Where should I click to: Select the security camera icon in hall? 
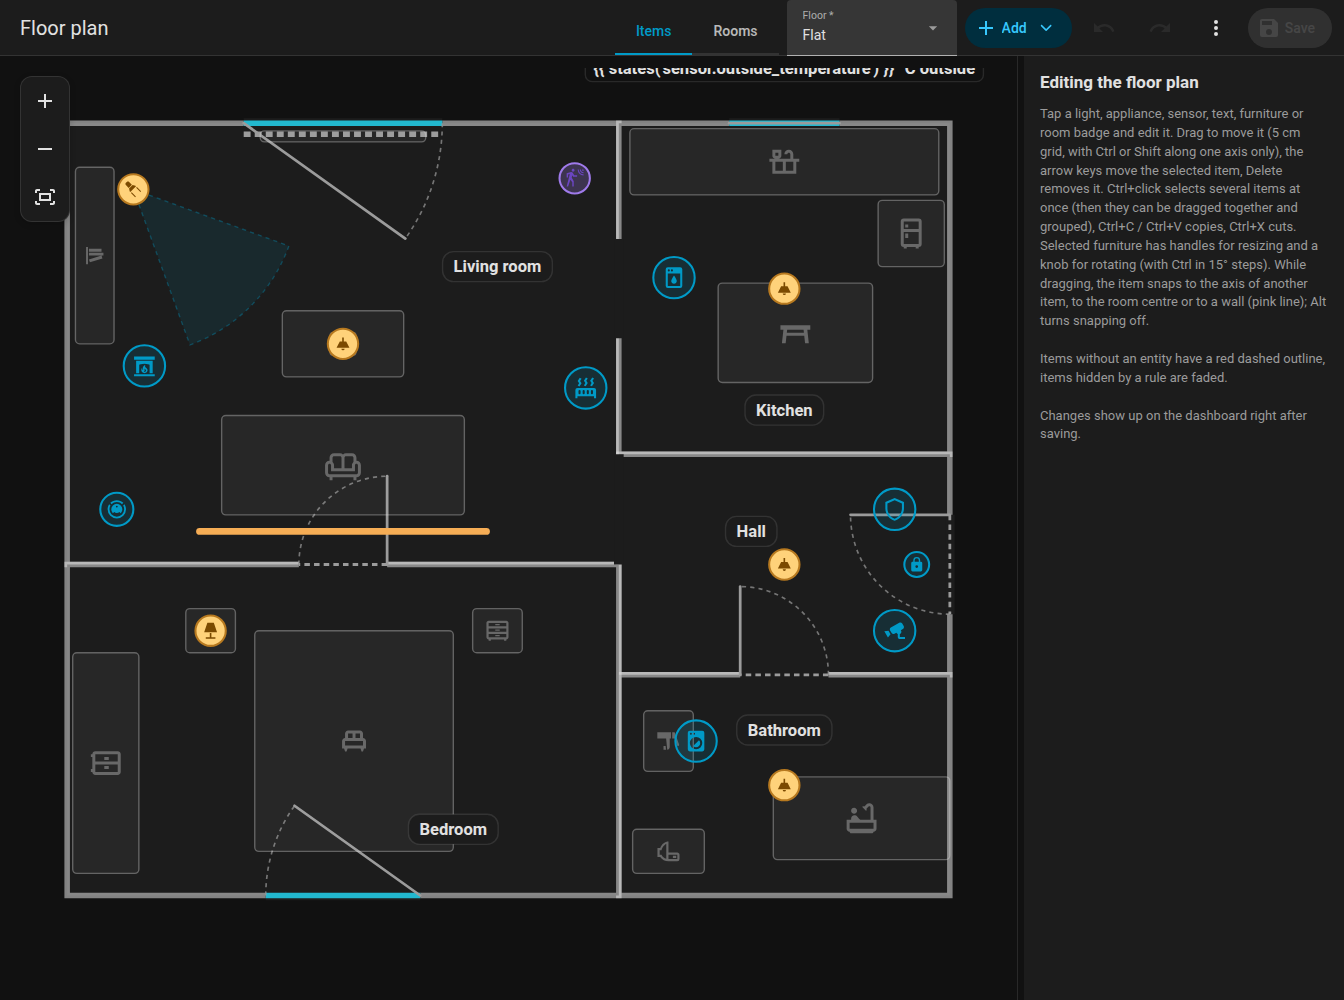click(895, 631)
